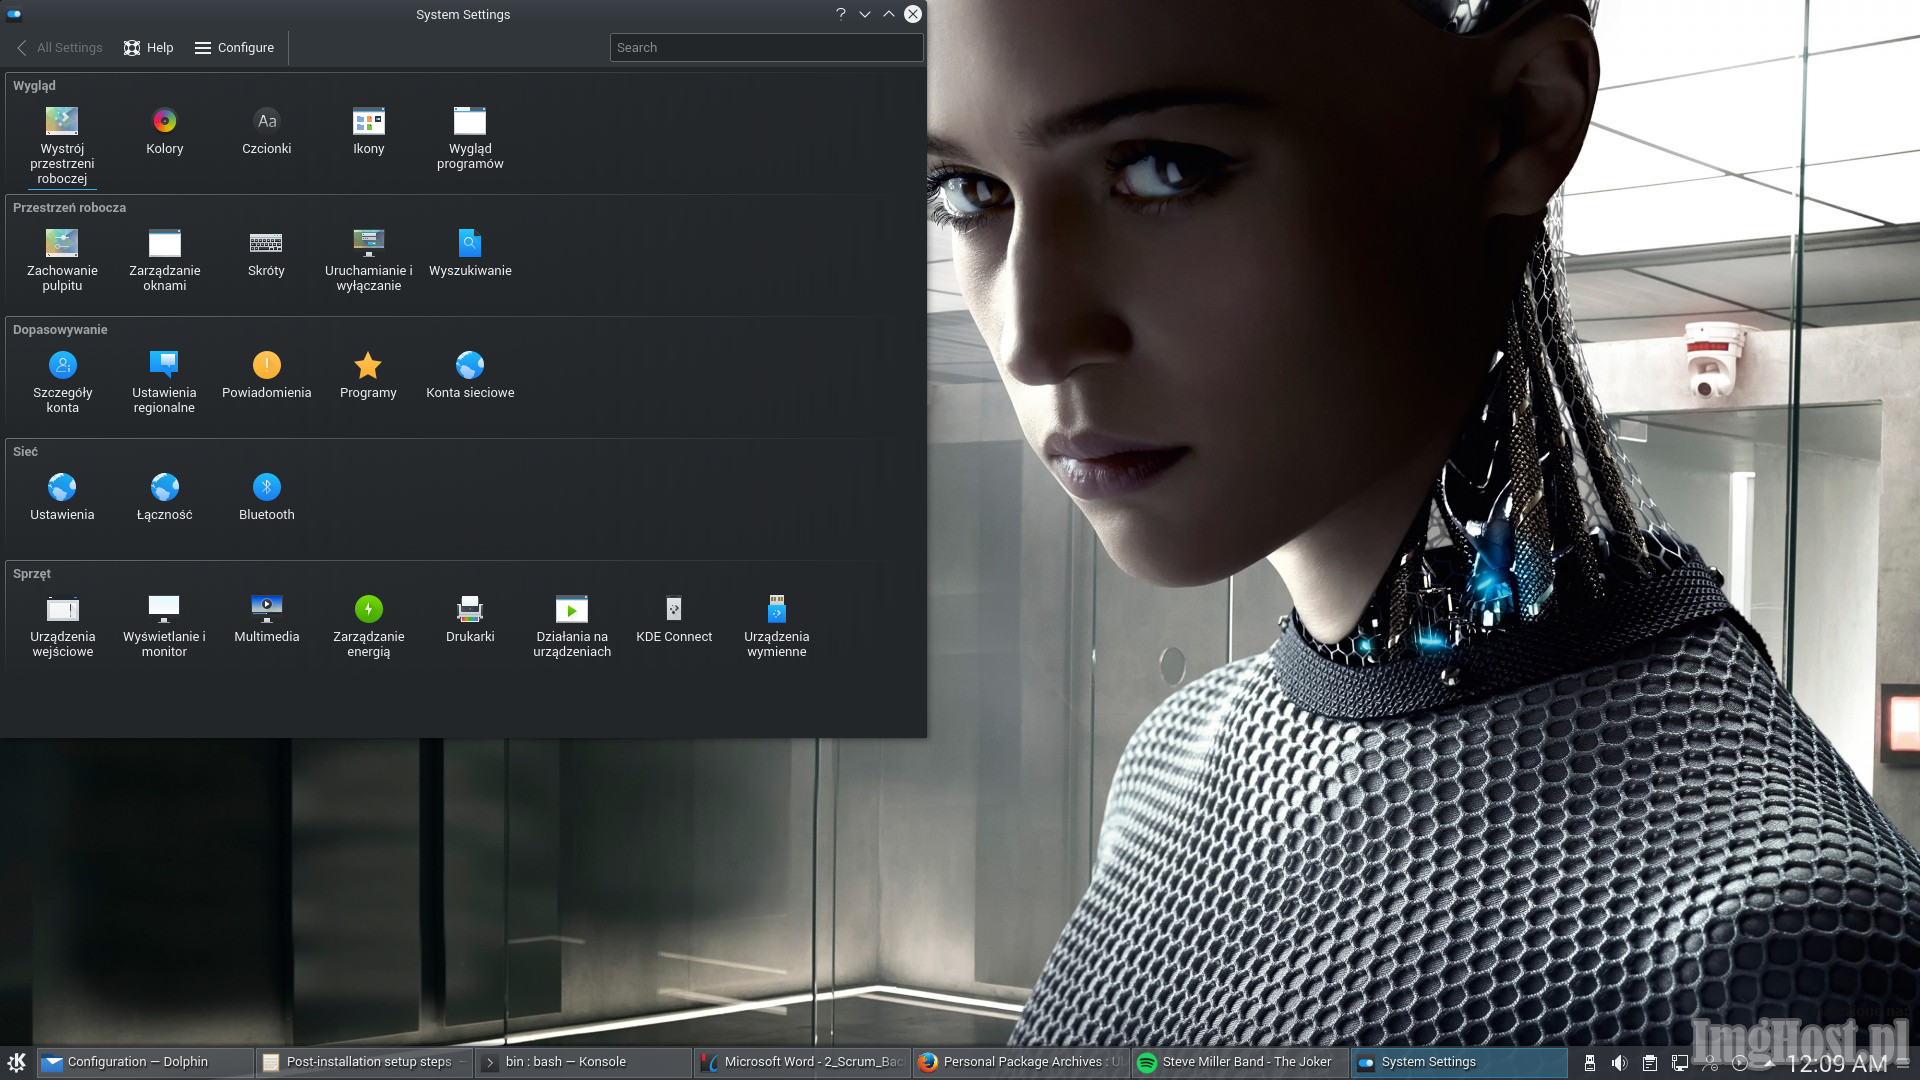Open Zarządzanie energią power settings
Image resolution: width=1920 pixels, height=1080 pixels.
point(368,626)
